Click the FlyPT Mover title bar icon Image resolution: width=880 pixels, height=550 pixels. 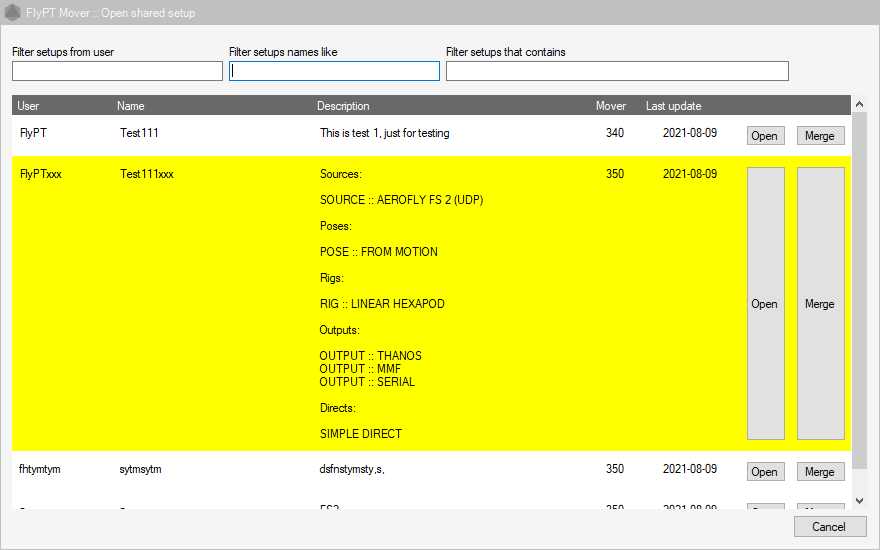click(12, 13)
